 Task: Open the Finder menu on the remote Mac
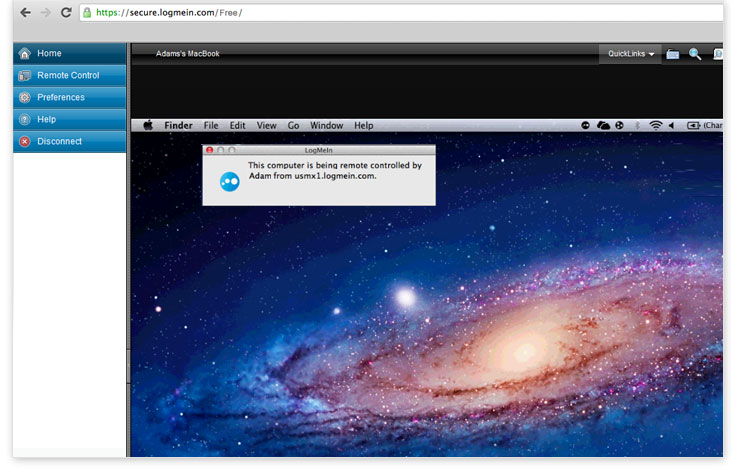point(178,126)
